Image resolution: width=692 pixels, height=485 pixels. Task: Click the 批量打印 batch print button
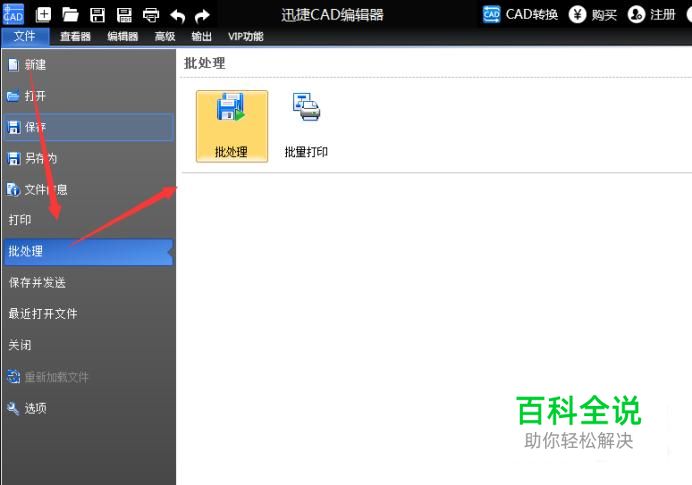click(306, 126)
